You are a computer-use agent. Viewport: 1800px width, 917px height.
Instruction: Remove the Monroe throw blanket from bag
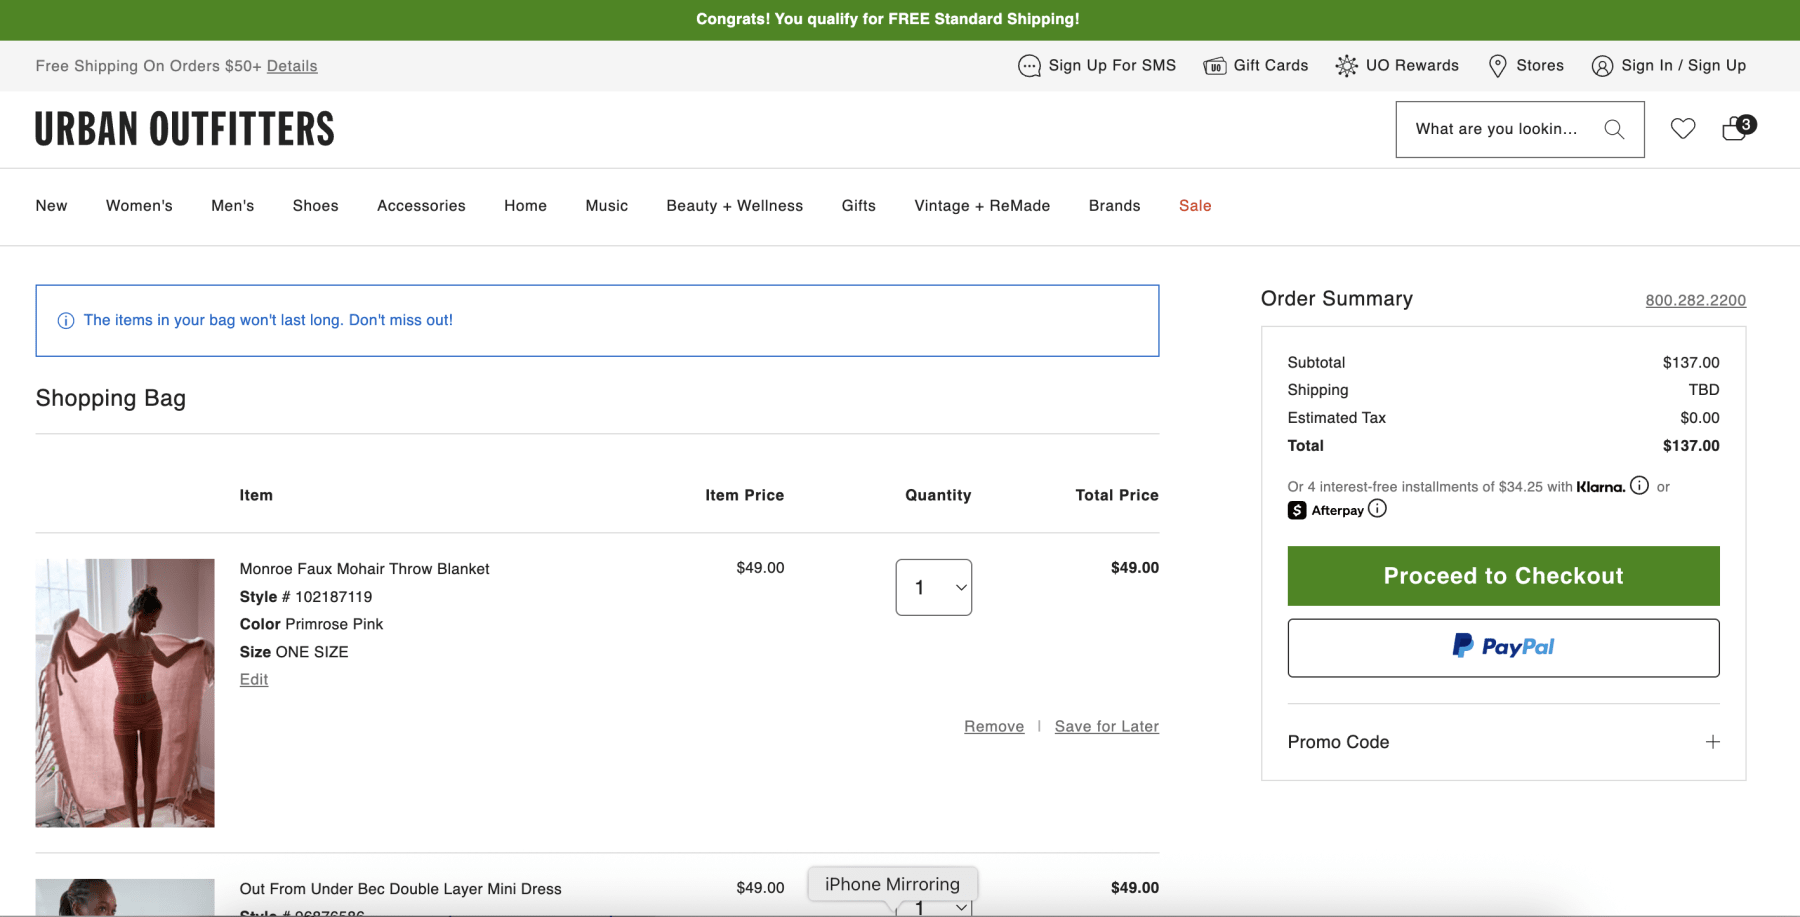[x=993, y=727]
